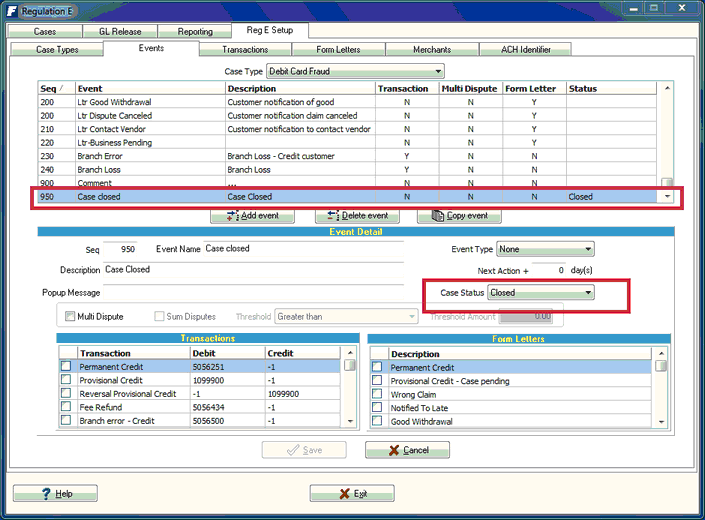
Task: Open the ACH Identifier sub-tab
Action: click(x=526, y=49)
